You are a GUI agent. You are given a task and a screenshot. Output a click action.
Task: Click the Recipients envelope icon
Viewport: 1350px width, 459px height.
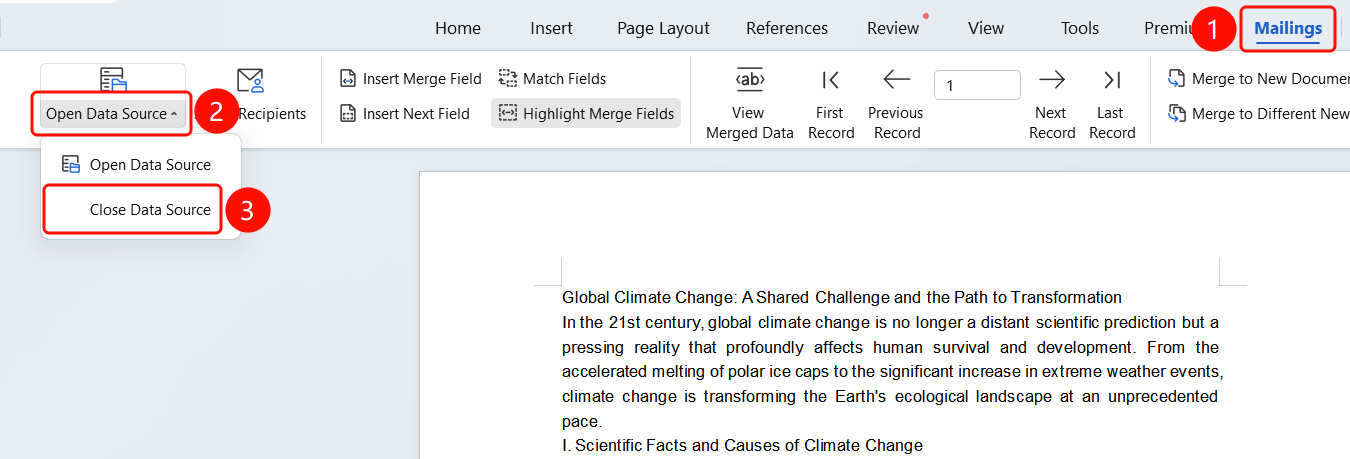(250, 81)
